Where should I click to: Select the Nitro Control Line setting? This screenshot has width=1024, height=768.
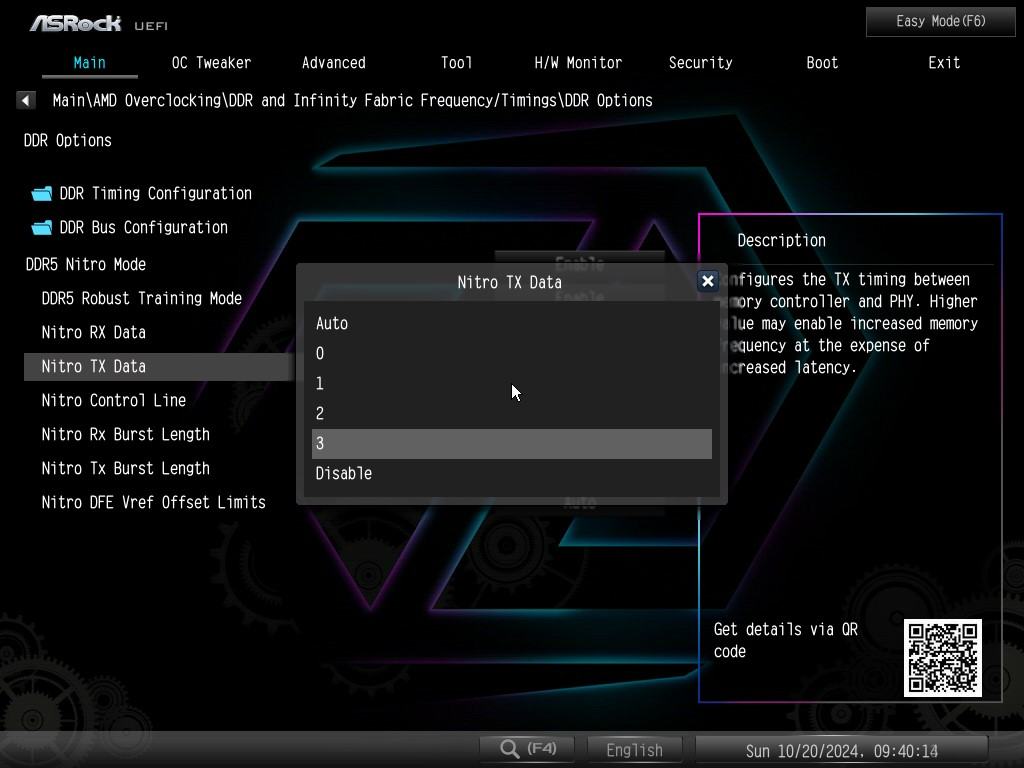114,400
